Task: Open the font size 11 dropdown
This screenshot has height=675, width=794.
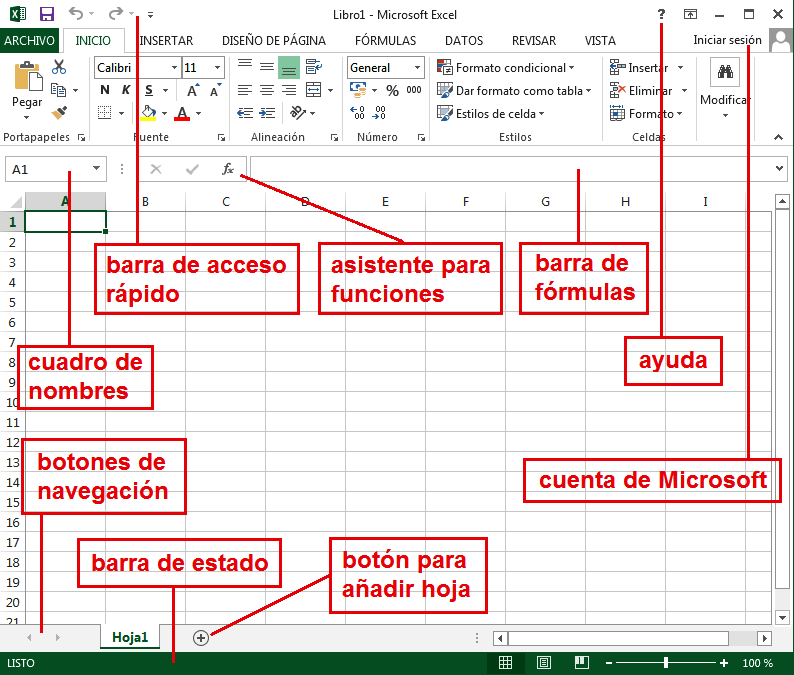Action: (x=217, y=67)
